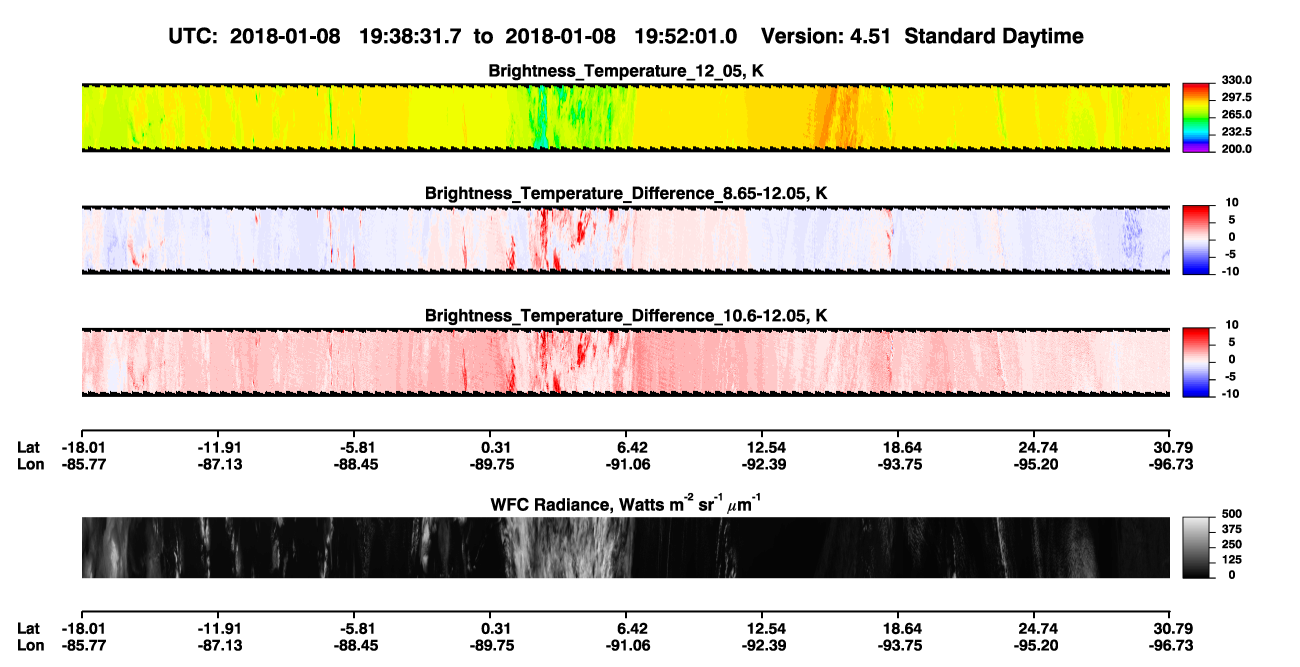Click the 'Brightness_Temperature_Difference_10.6-12.05, K' title
The height and width of the screenshot is (667, 1300).
point(626,315)
